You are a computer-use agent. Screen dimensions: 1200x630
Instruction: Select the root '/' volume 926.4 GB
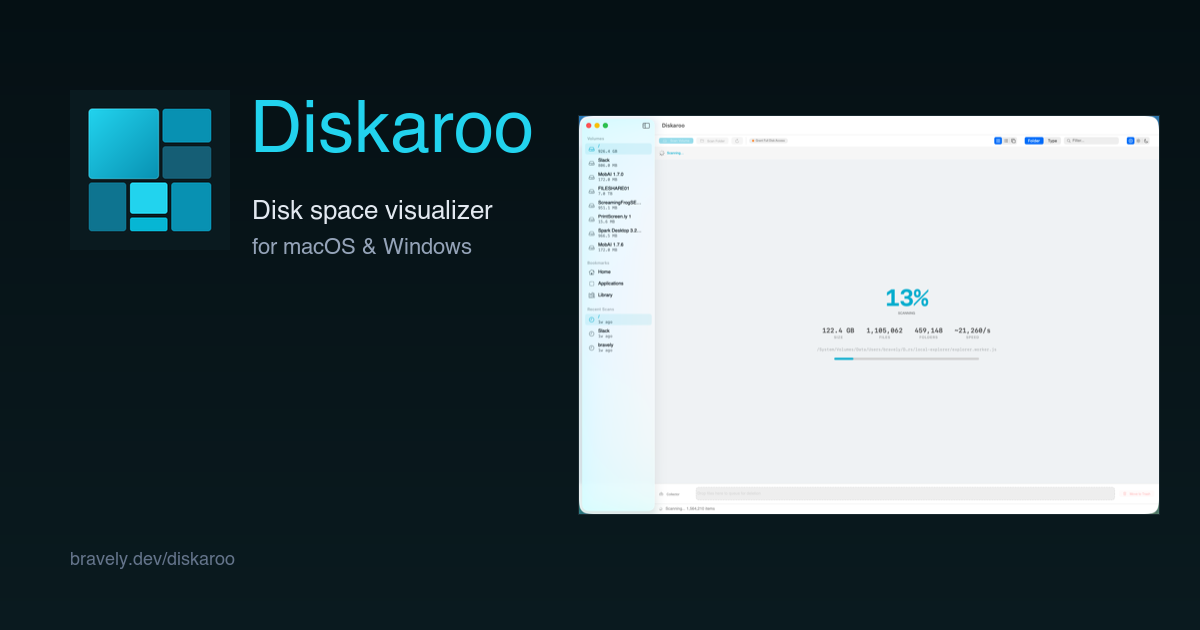click(x=618, y=149)
